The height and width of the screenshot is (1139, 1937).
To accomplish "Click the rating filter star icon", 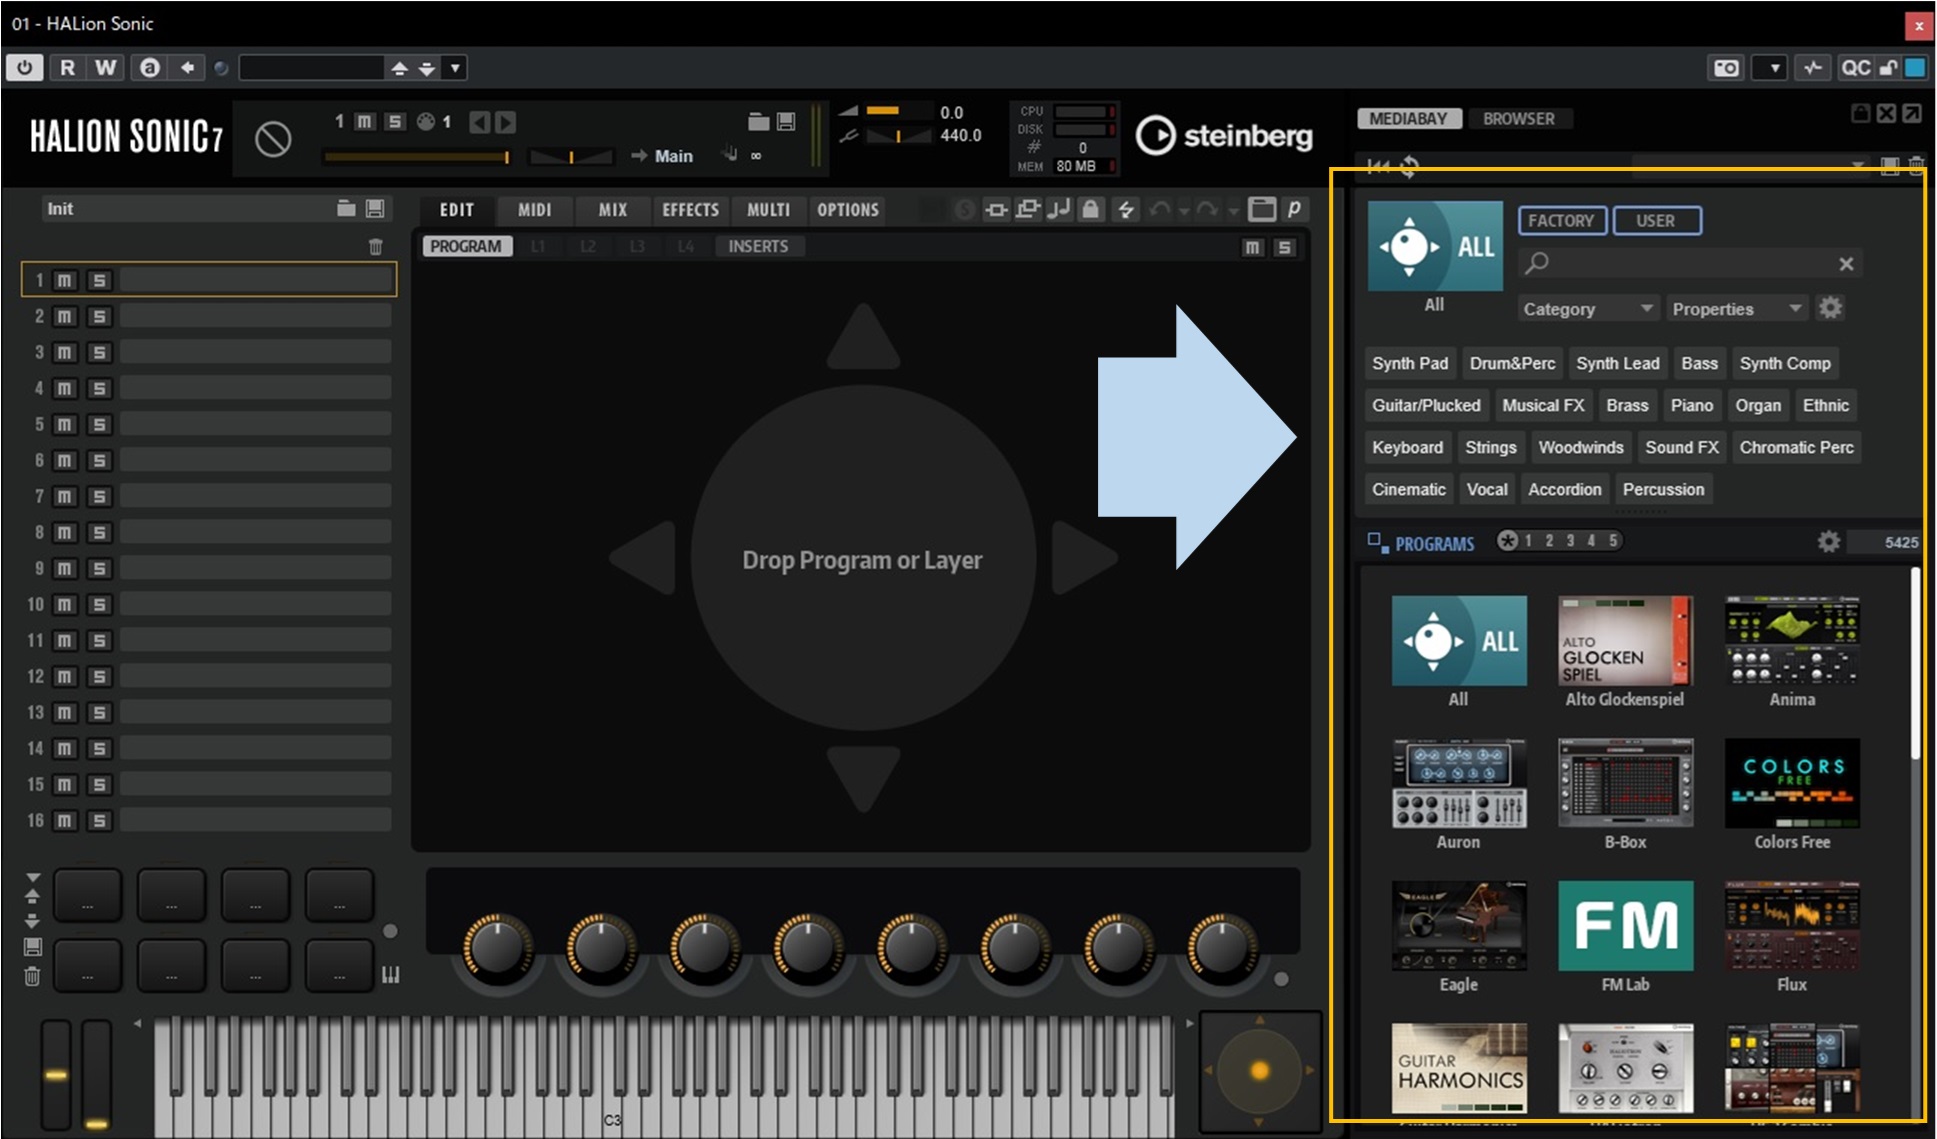I will [x=1507, y=540].
